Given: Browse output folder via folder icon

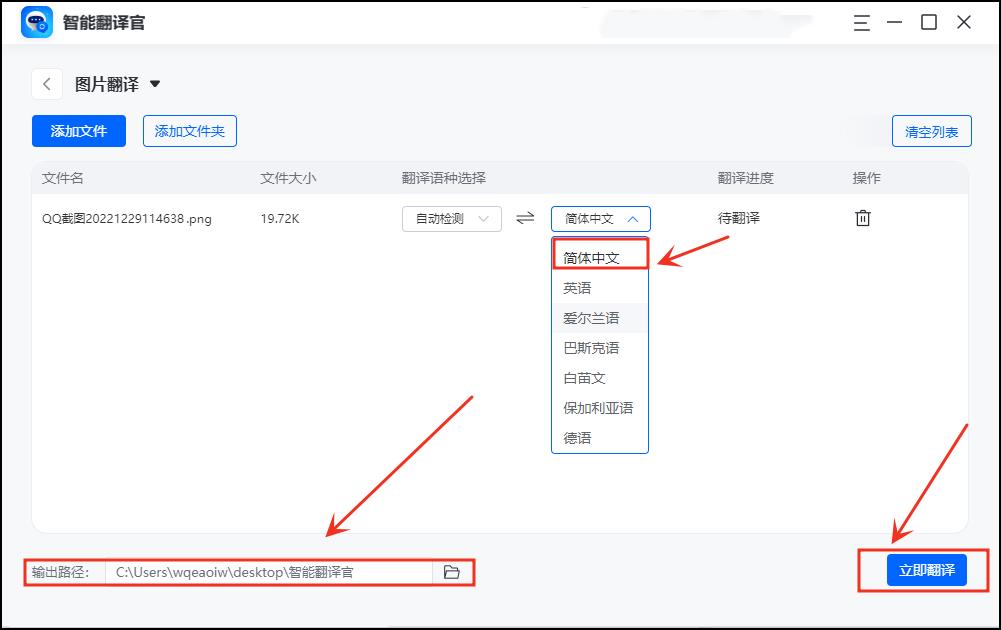Looking at the screenshot, I should coord(452,572).
